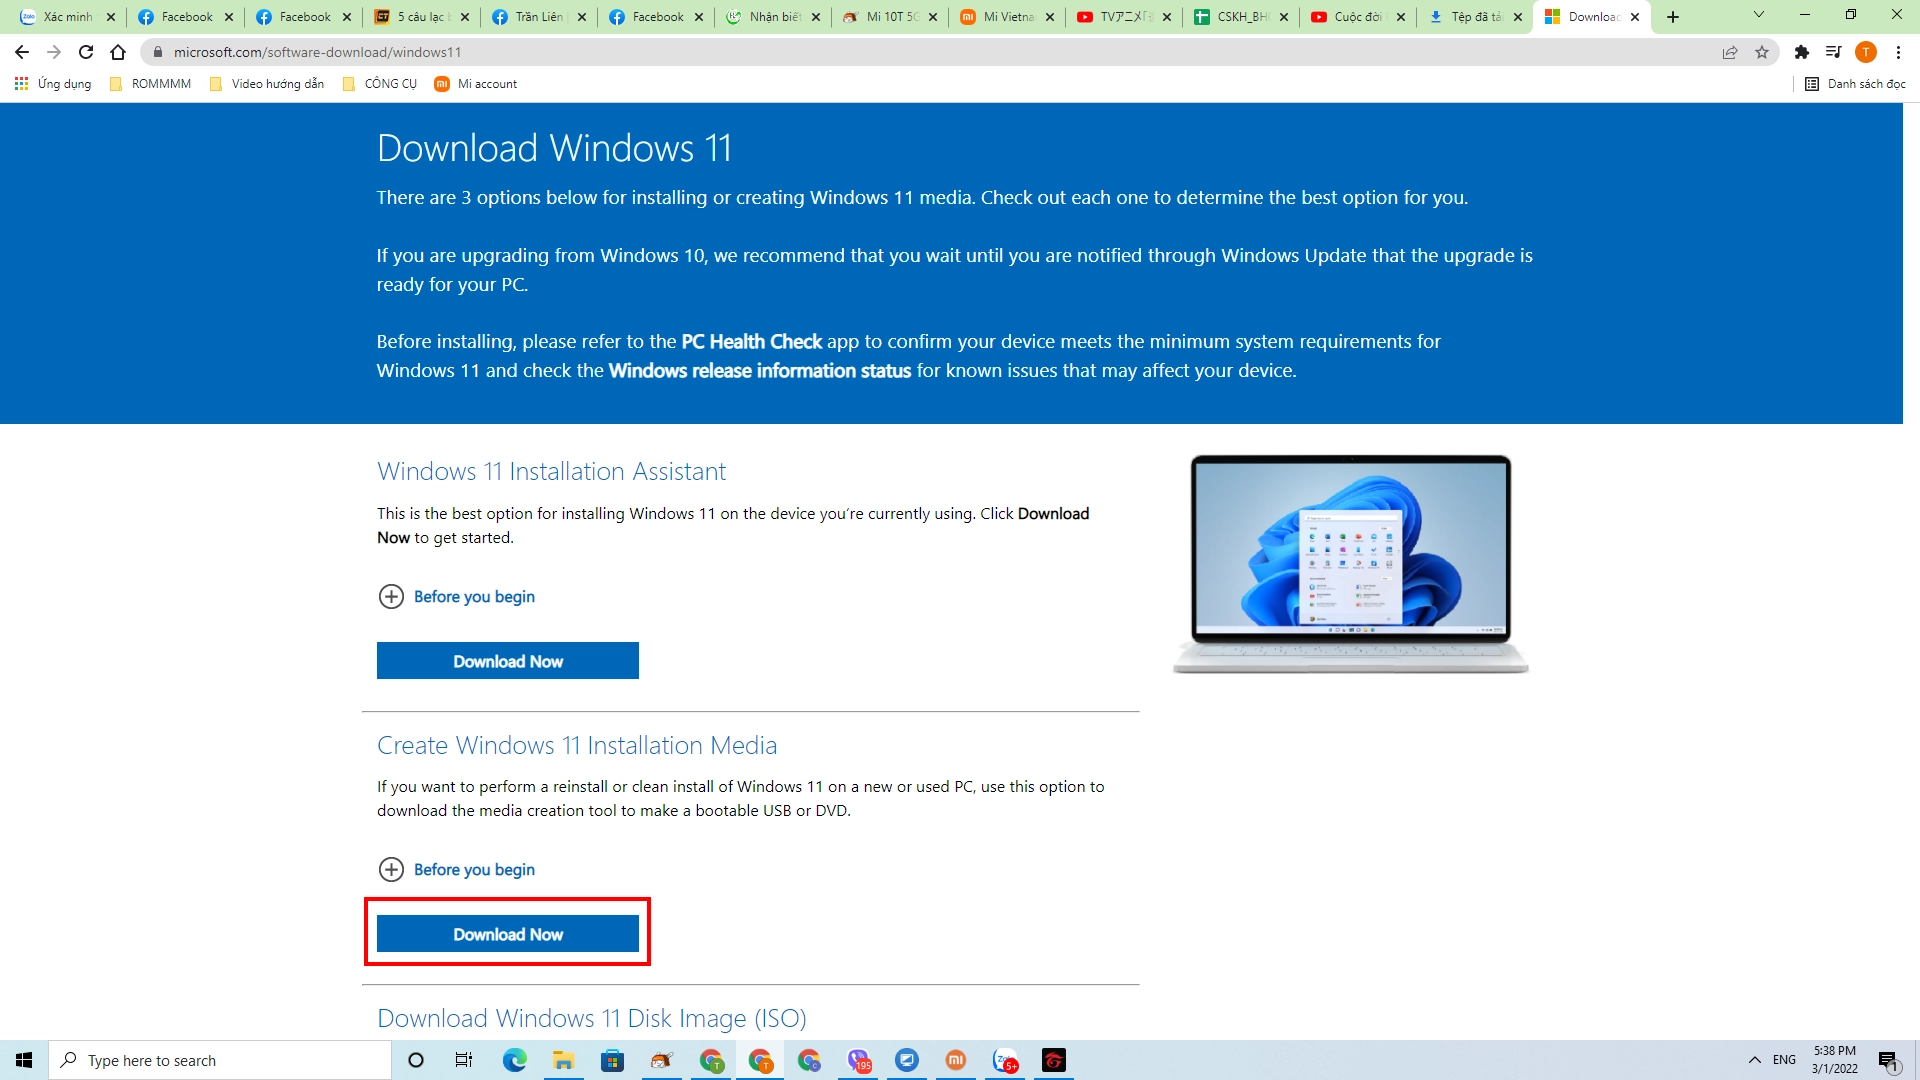This screenshot has width=1920, height=1080.
Task: Open the Garena app in taskbar
Action: point(1054,1060)
